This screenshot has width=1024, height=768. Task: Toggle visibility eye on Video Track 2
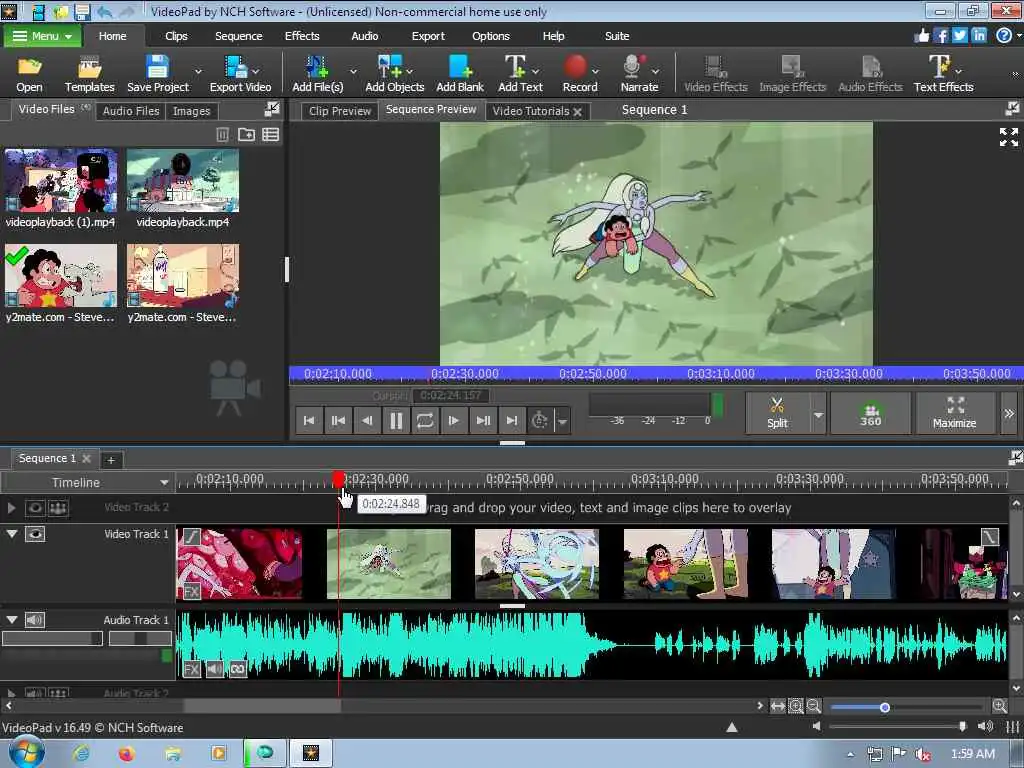point(35,507)
